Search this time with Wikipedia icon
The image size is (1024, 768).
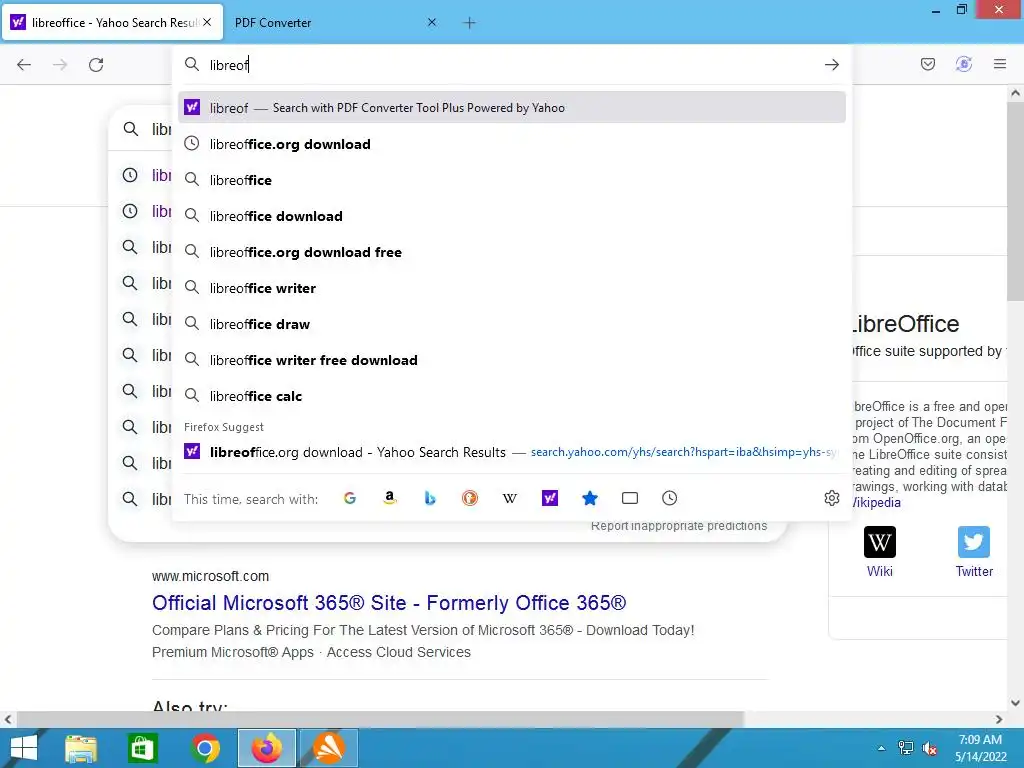point(509,498)
